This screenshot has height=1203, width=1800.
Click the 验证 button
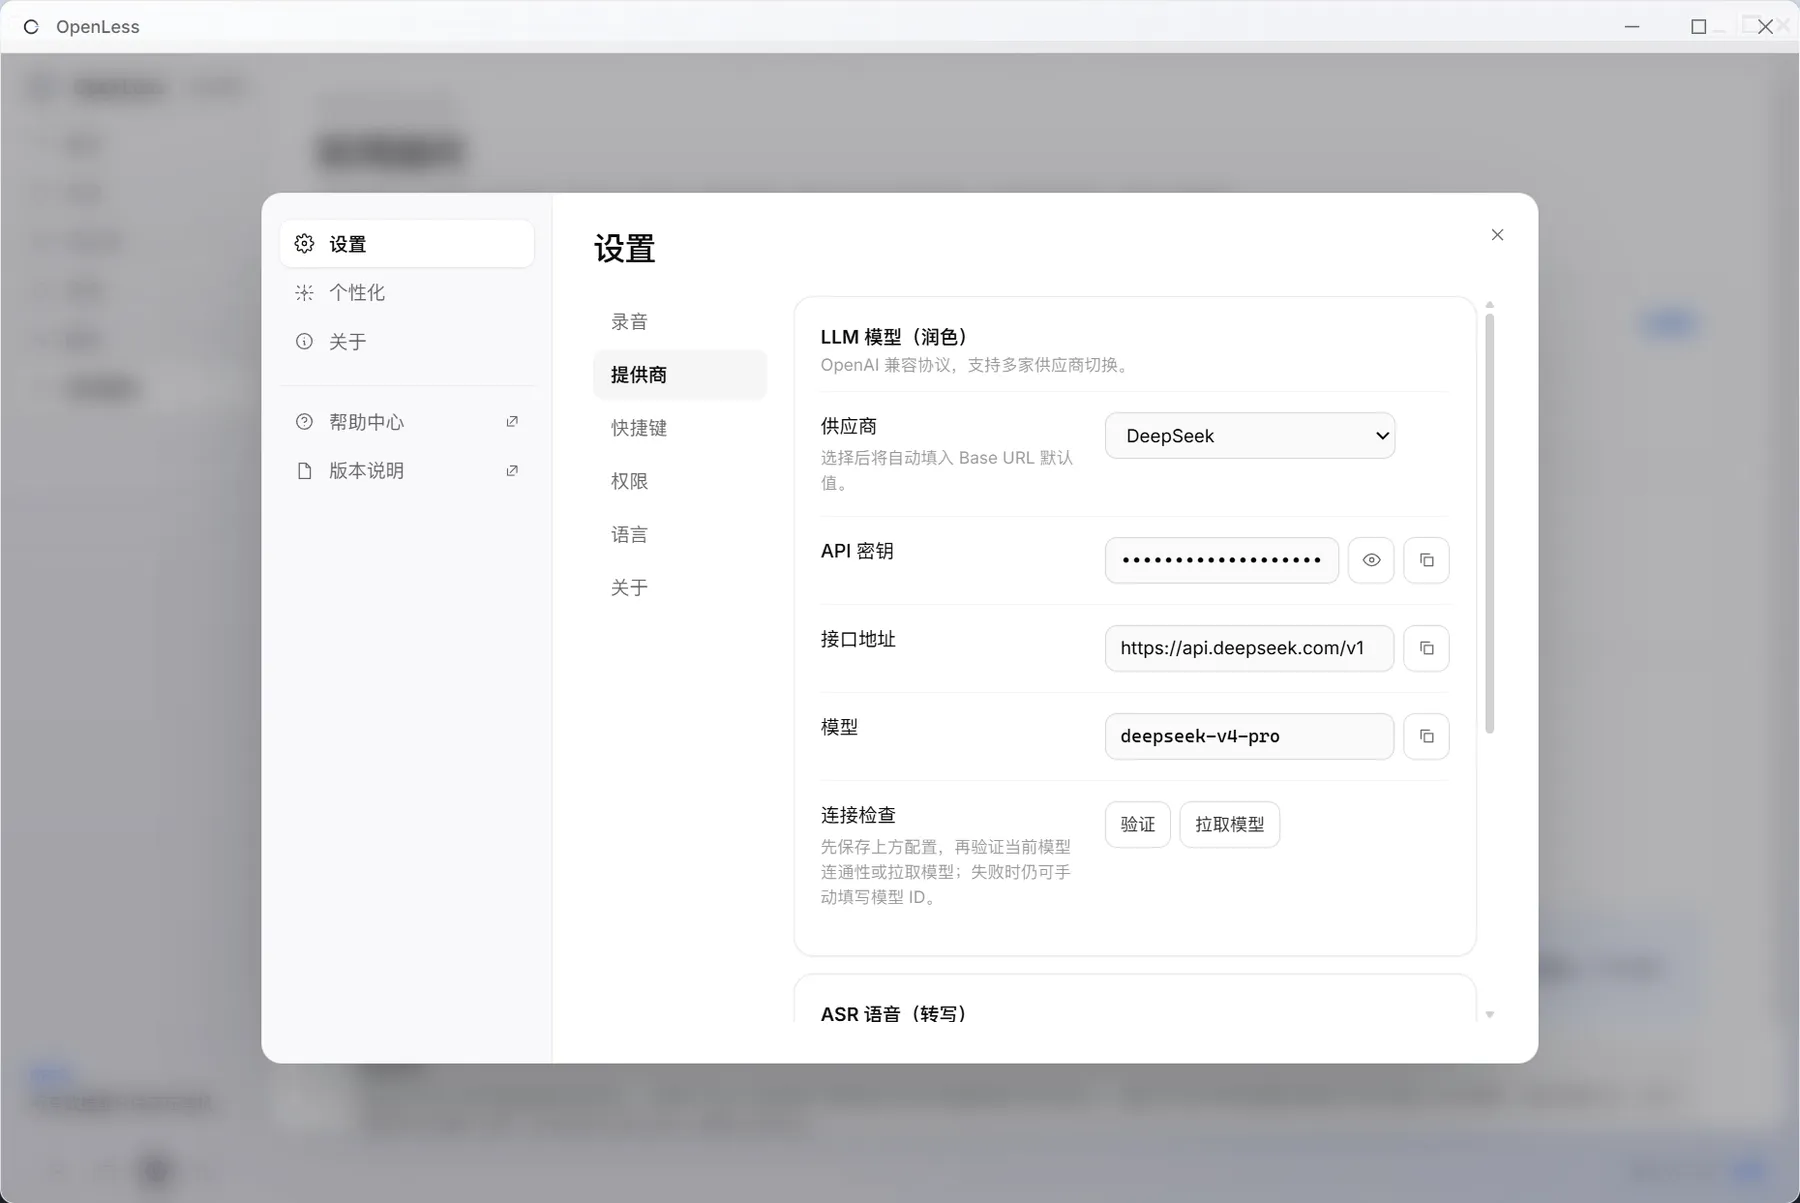pyautogui.click(x=1138, y=824)
